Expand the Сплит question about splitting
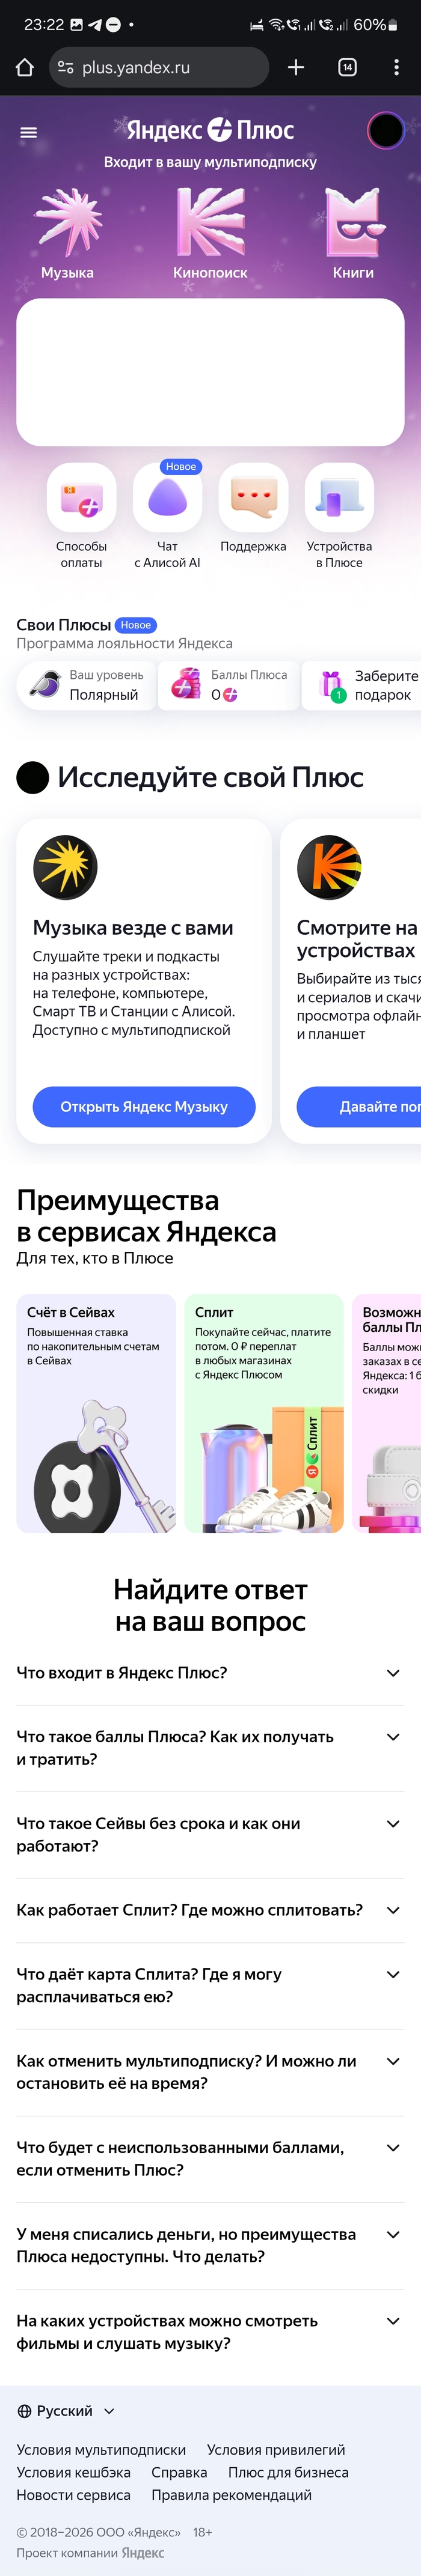 tap(210, 1910)
